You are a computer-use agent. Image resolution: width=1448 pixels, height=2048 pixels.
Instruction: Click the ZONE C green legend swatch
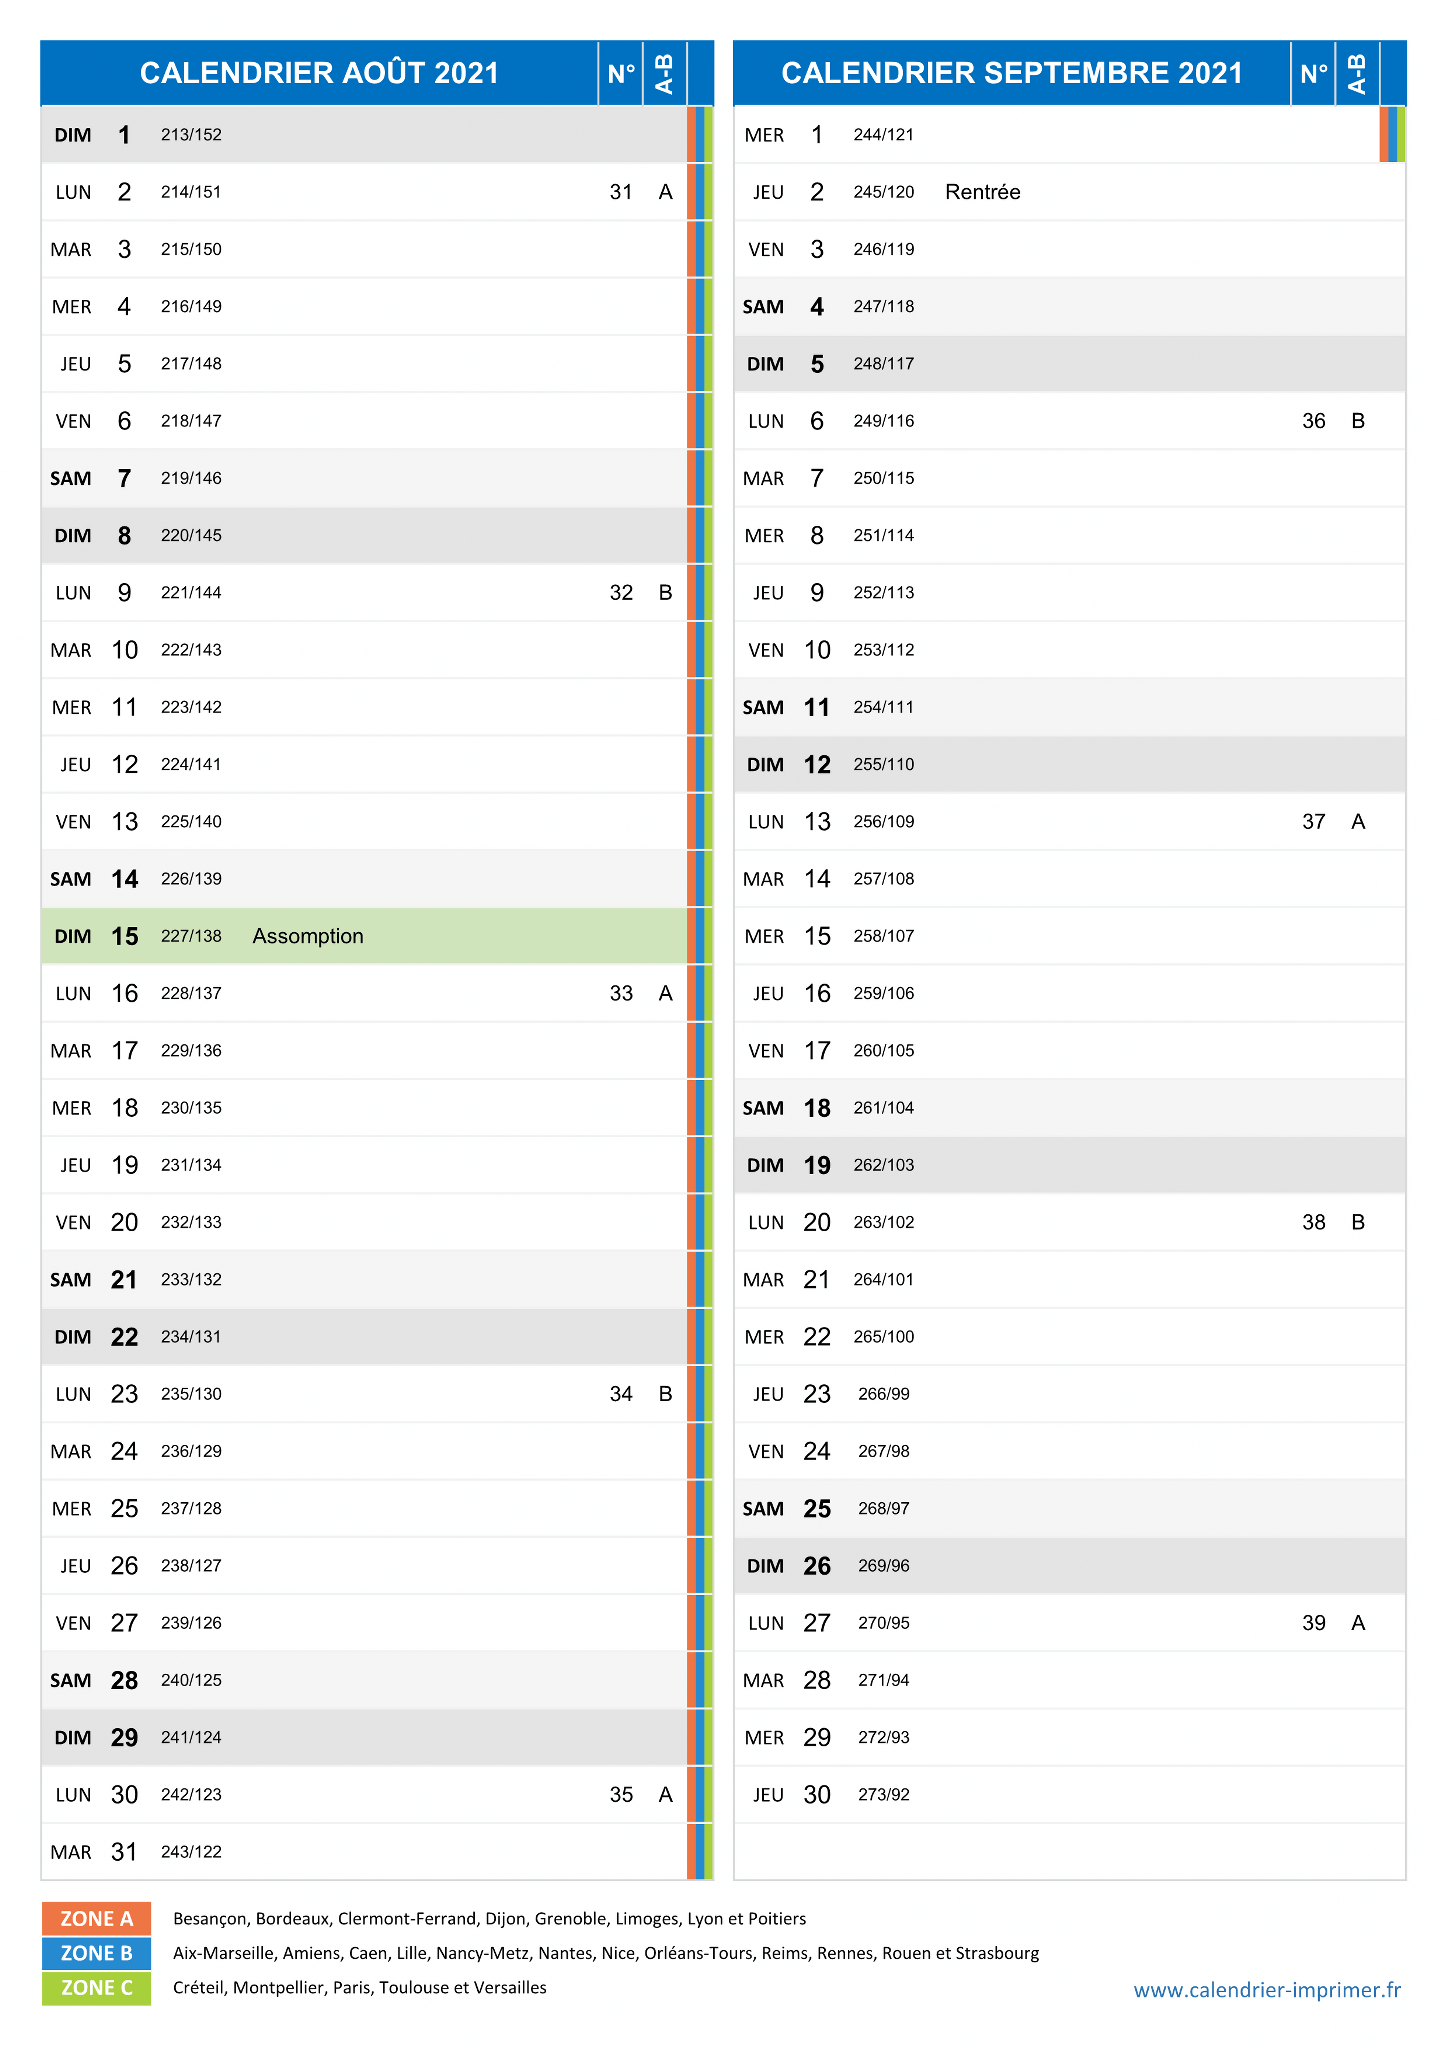point(96,1987)
